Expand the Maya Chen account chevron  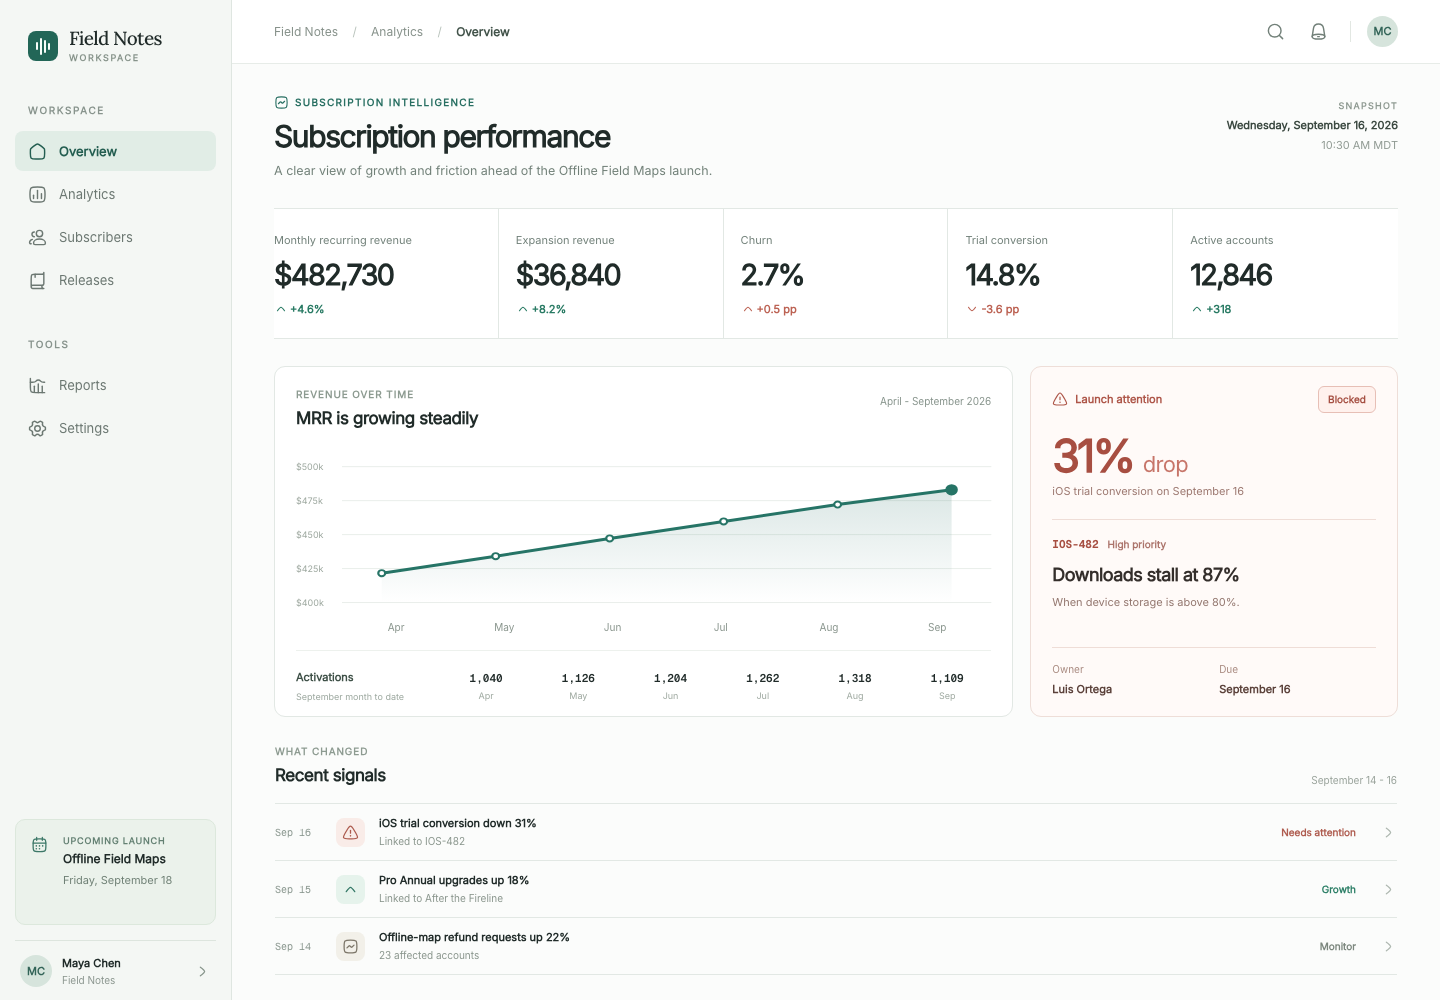203,971
